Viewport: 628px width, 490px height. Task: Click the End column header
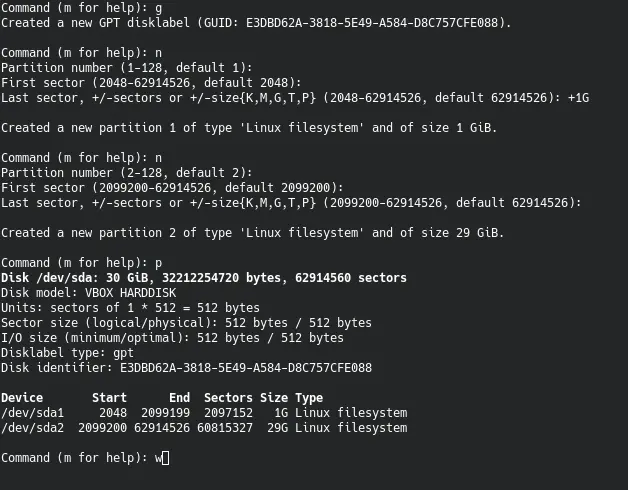point(179,398)
